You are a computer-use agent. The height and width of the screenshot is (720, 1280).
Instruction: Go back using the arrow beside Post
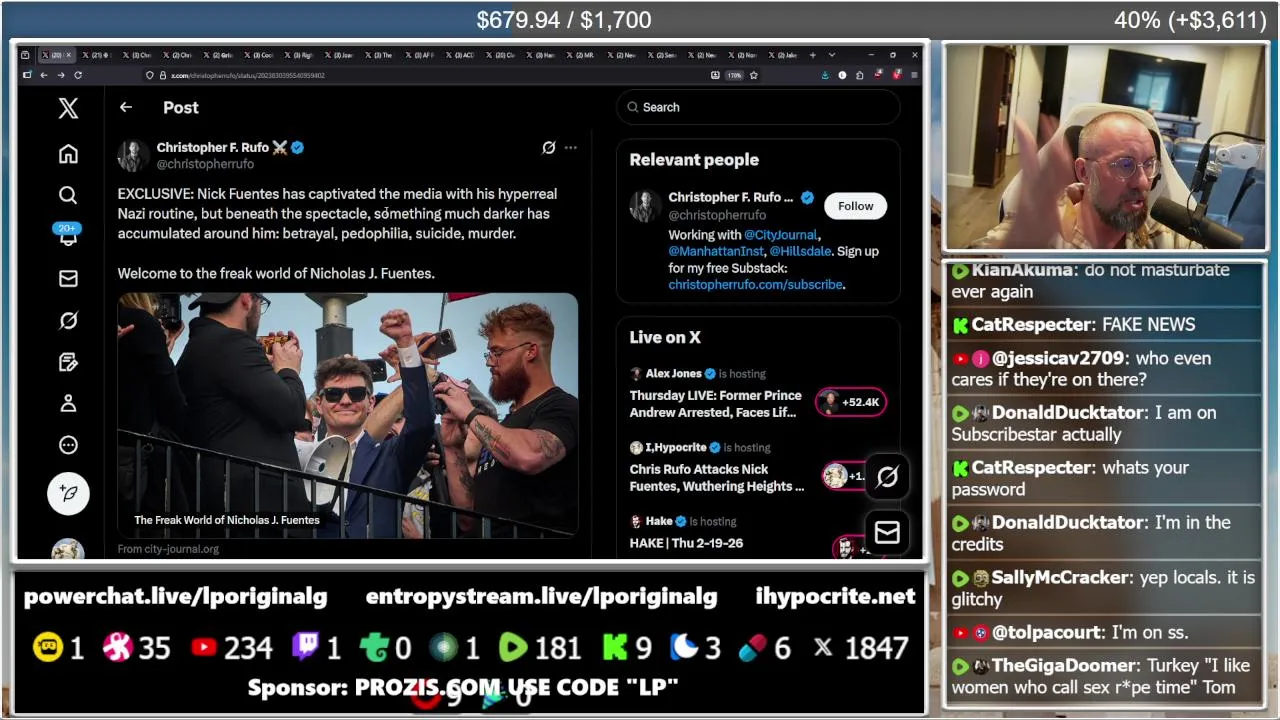pyautogui.click(x=125, y=107)
